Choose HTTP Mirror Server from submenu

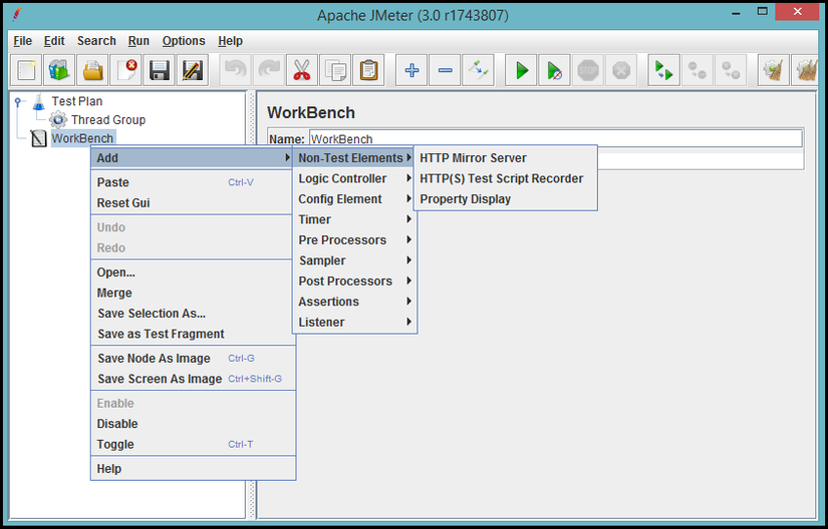pyautogui.click(x=473, y=158)
